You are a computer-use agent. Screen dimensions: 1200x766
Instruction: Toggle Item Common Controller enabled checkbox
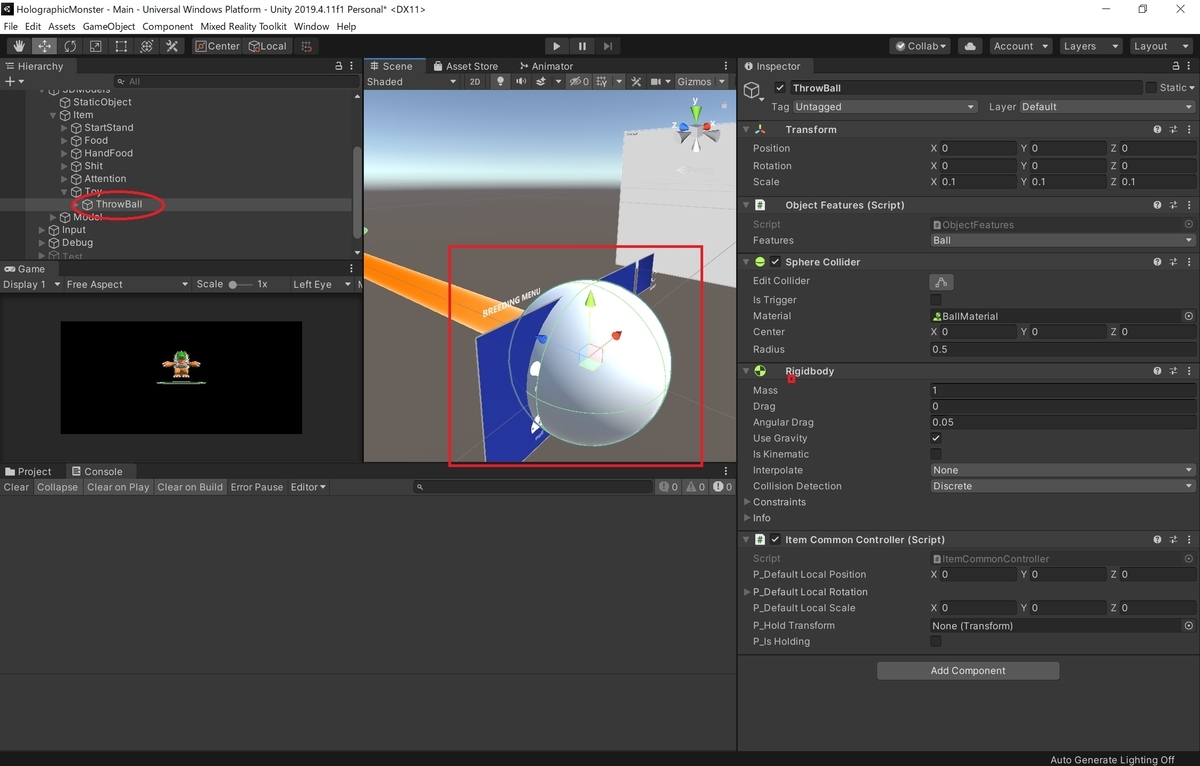point(775,540)
